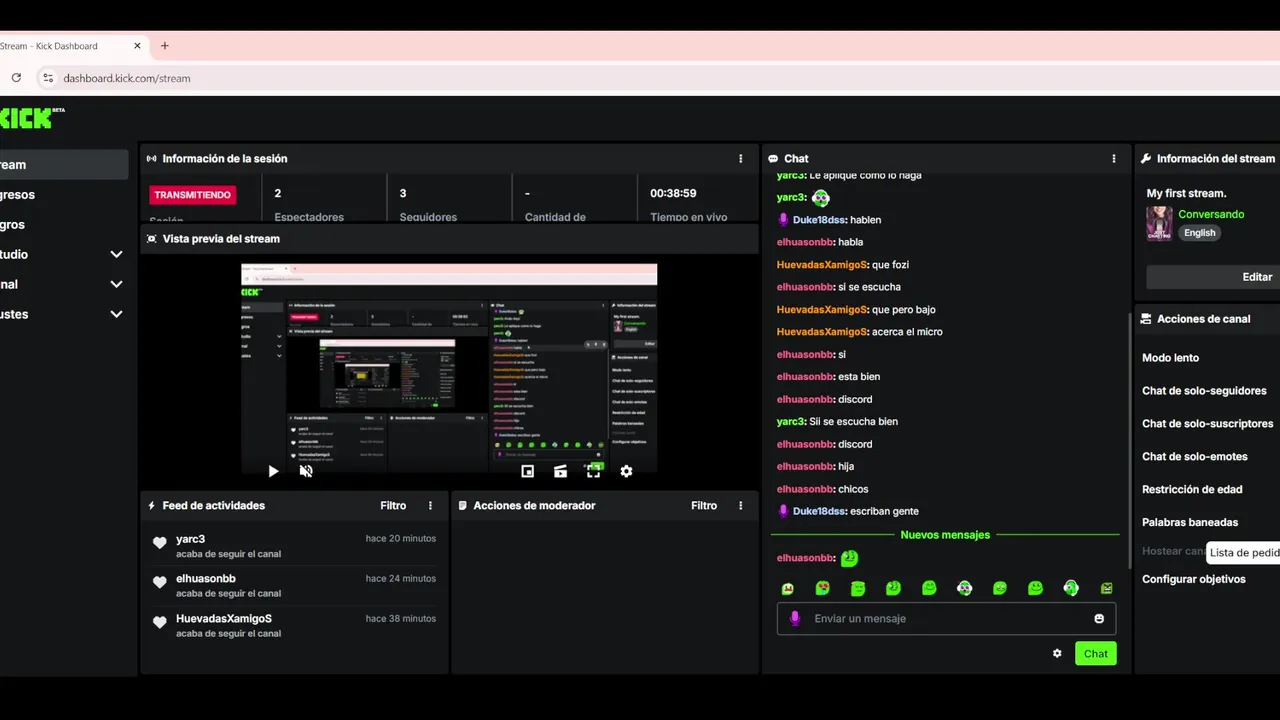Click the sixth quick emote, headphones face
Image resolution: width=1280 pixels, height=720 pixels.
[x=964, y=588]
